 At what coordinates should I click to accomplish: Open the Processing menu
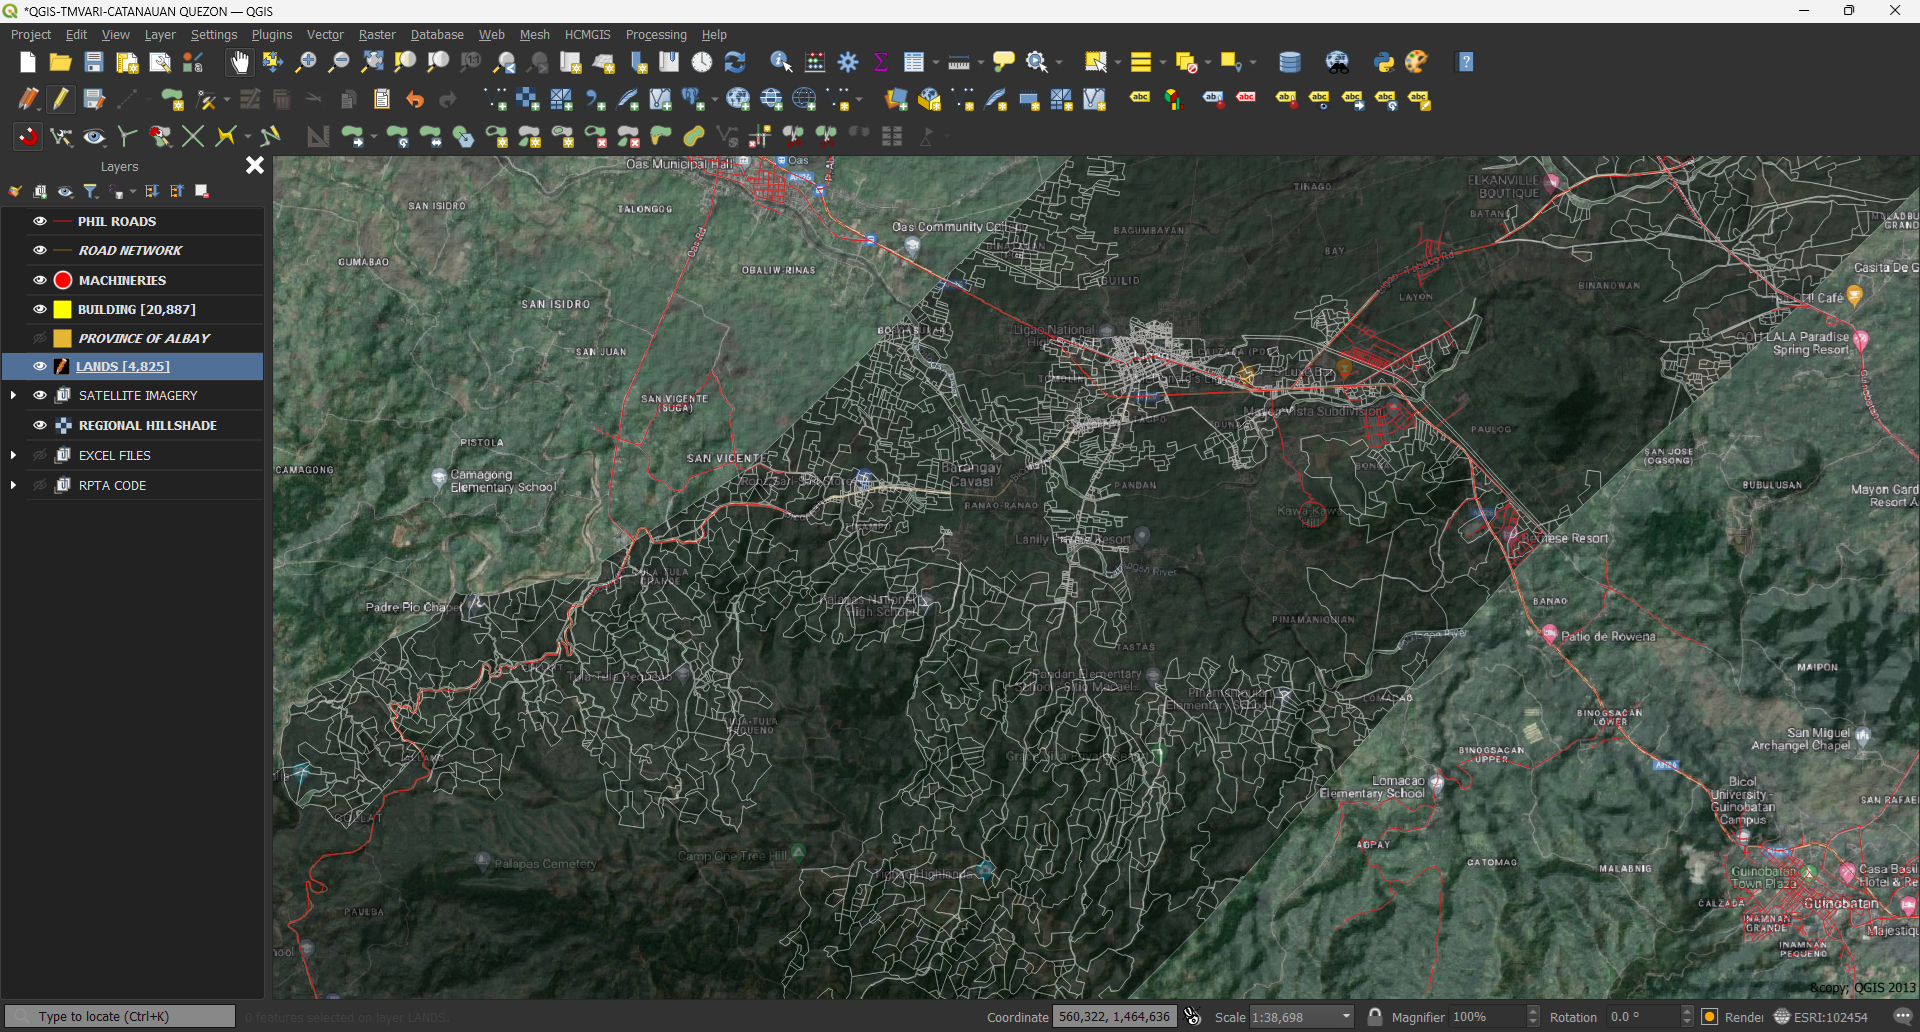656,34
